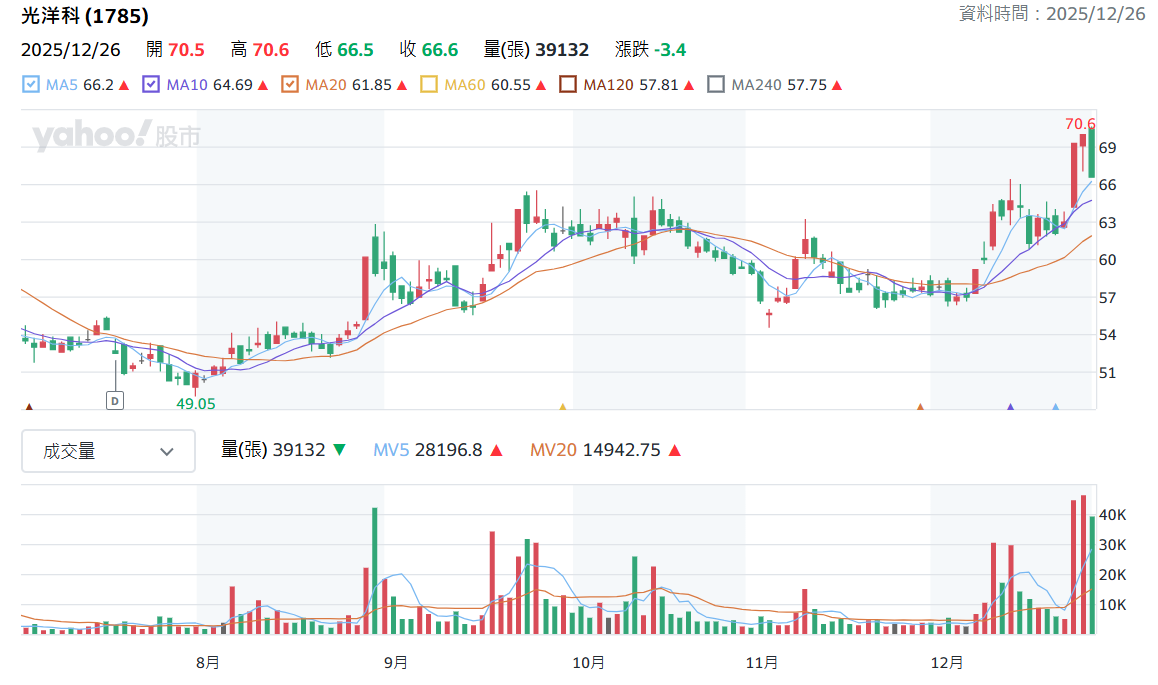Image resolution: width=1158 pixels, height=685 pixels.
Task: Enable the MA60 moving average checkbox
Action: point(428,84)
